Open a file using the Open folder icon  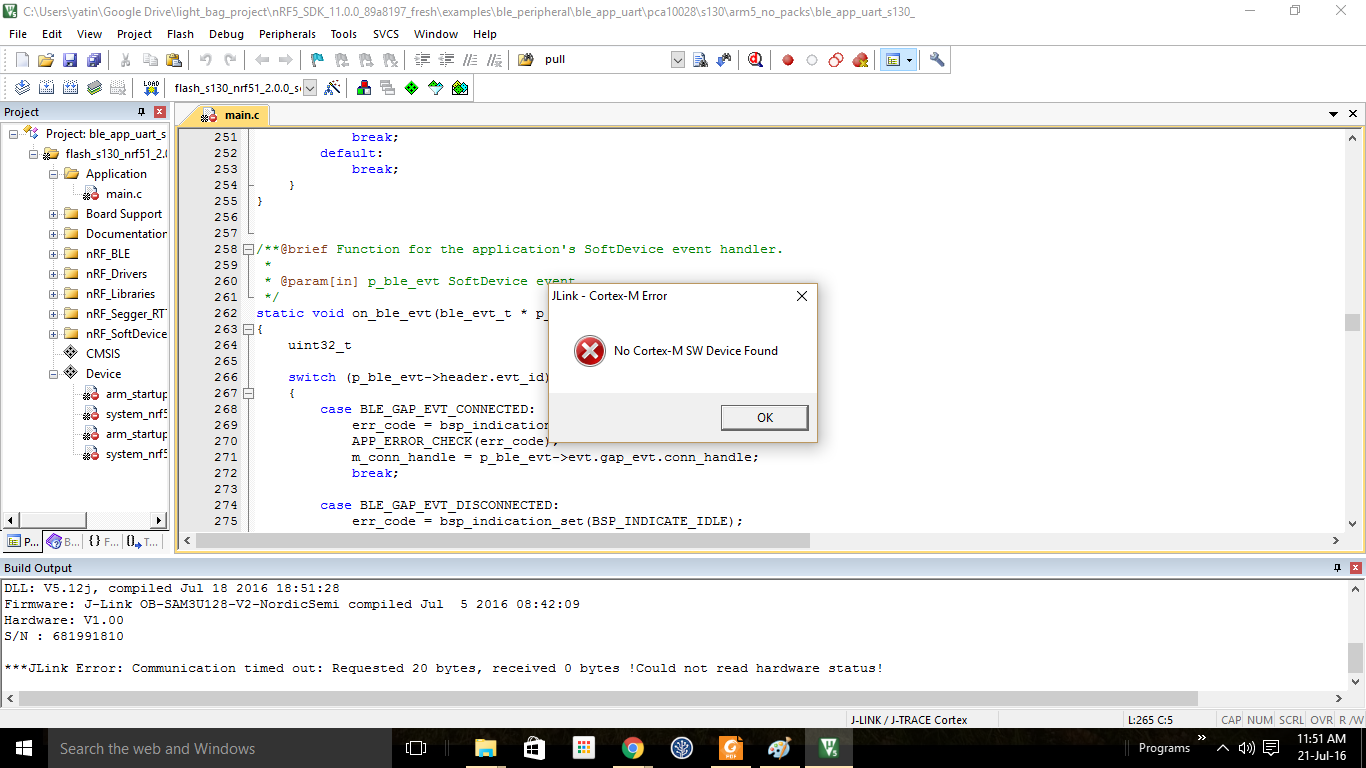(x=46, y=60)
